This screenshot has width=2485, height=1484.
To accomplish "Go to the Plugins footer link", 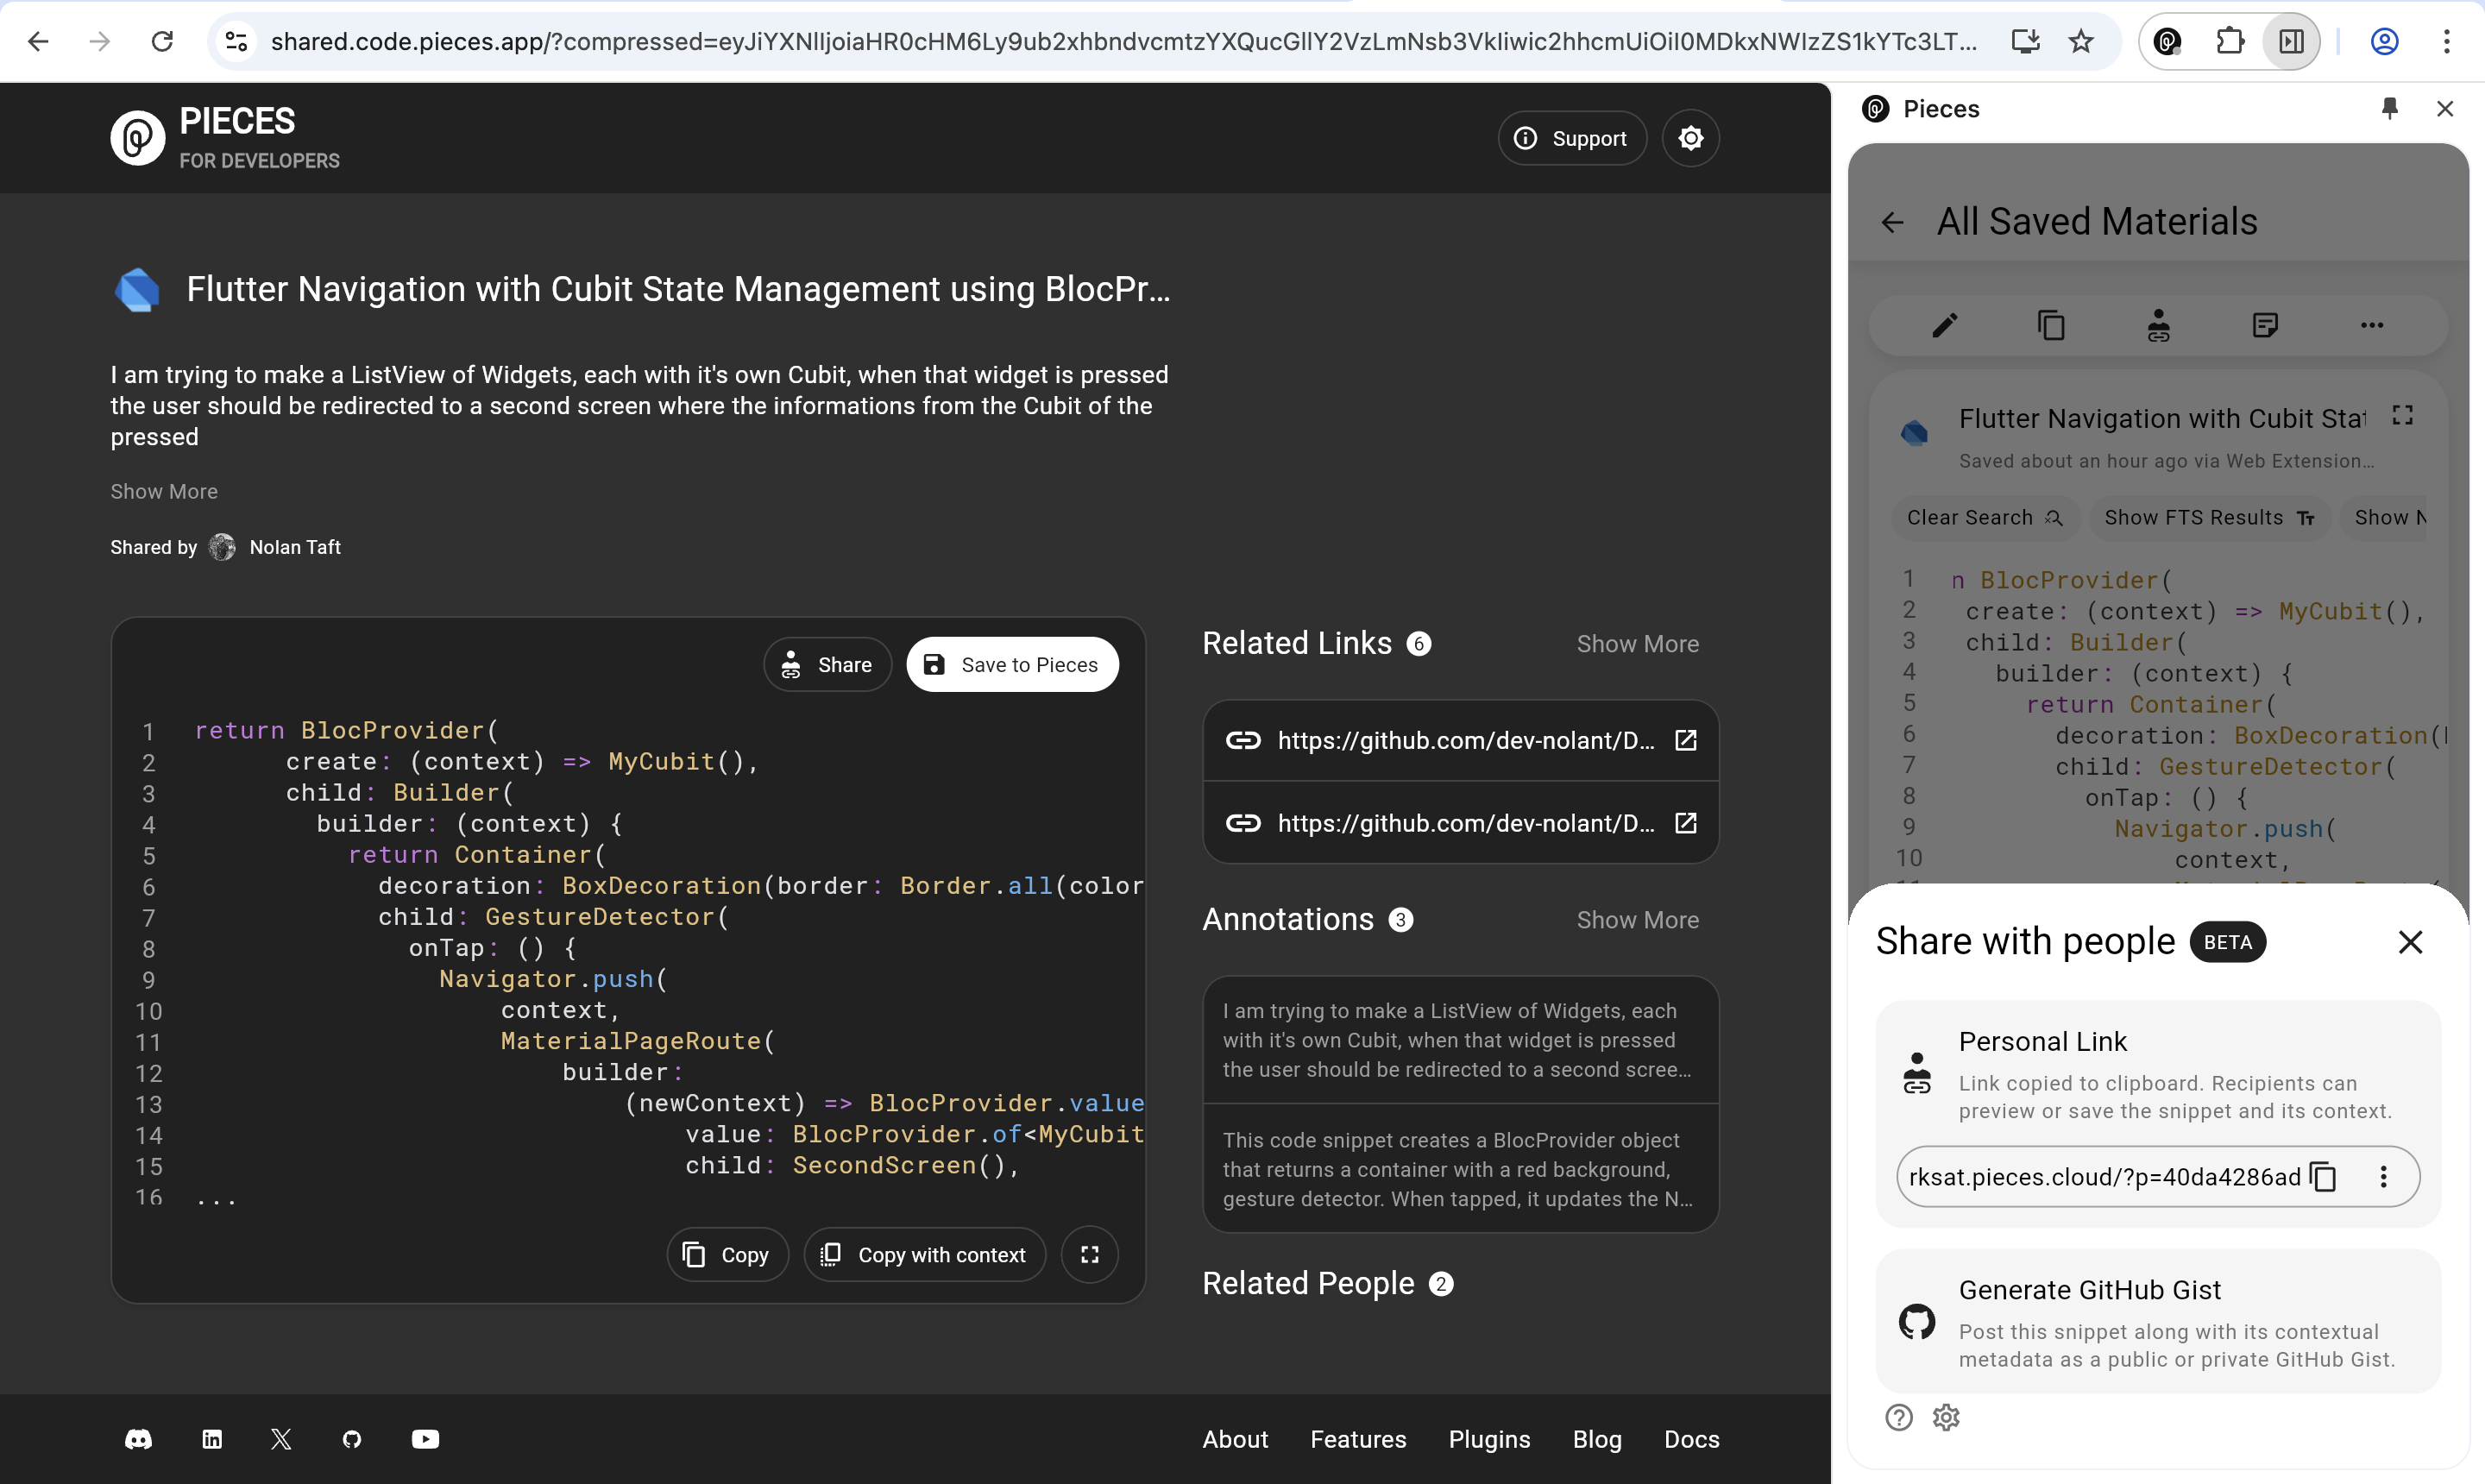I will (x=1489, y=1439).
